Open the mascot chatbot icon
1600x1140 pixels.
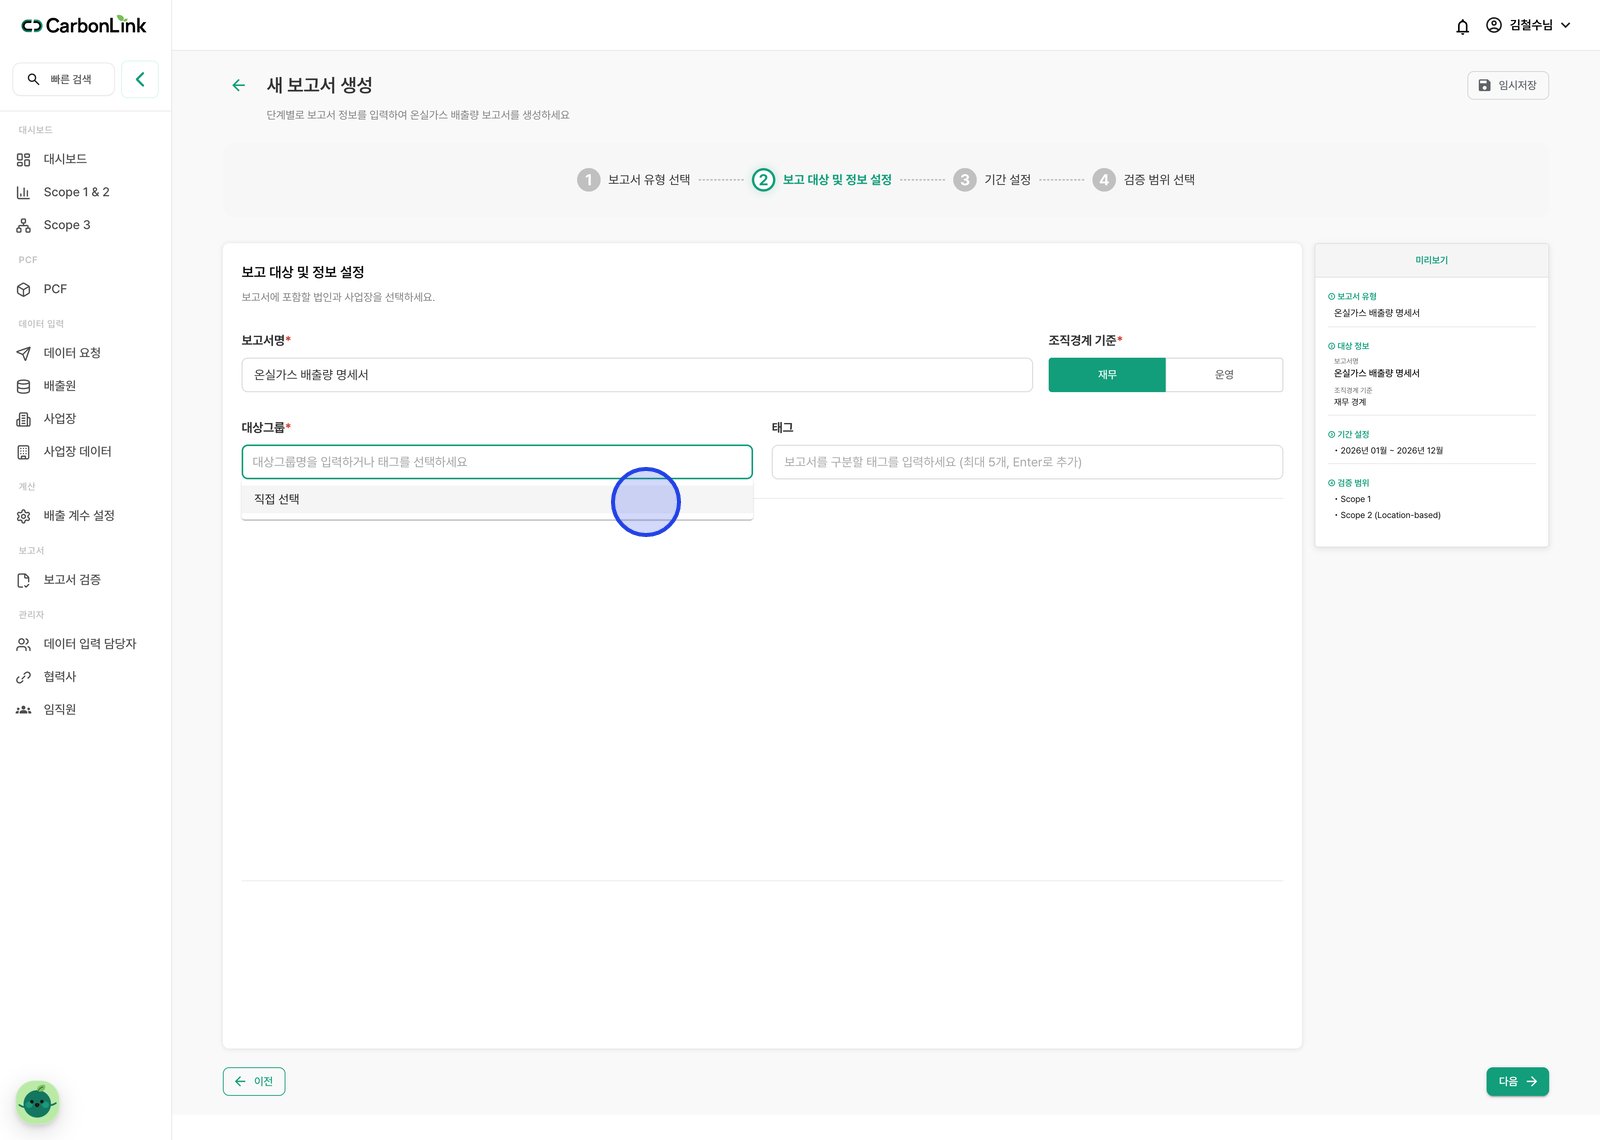click(x=37, y=1102)
